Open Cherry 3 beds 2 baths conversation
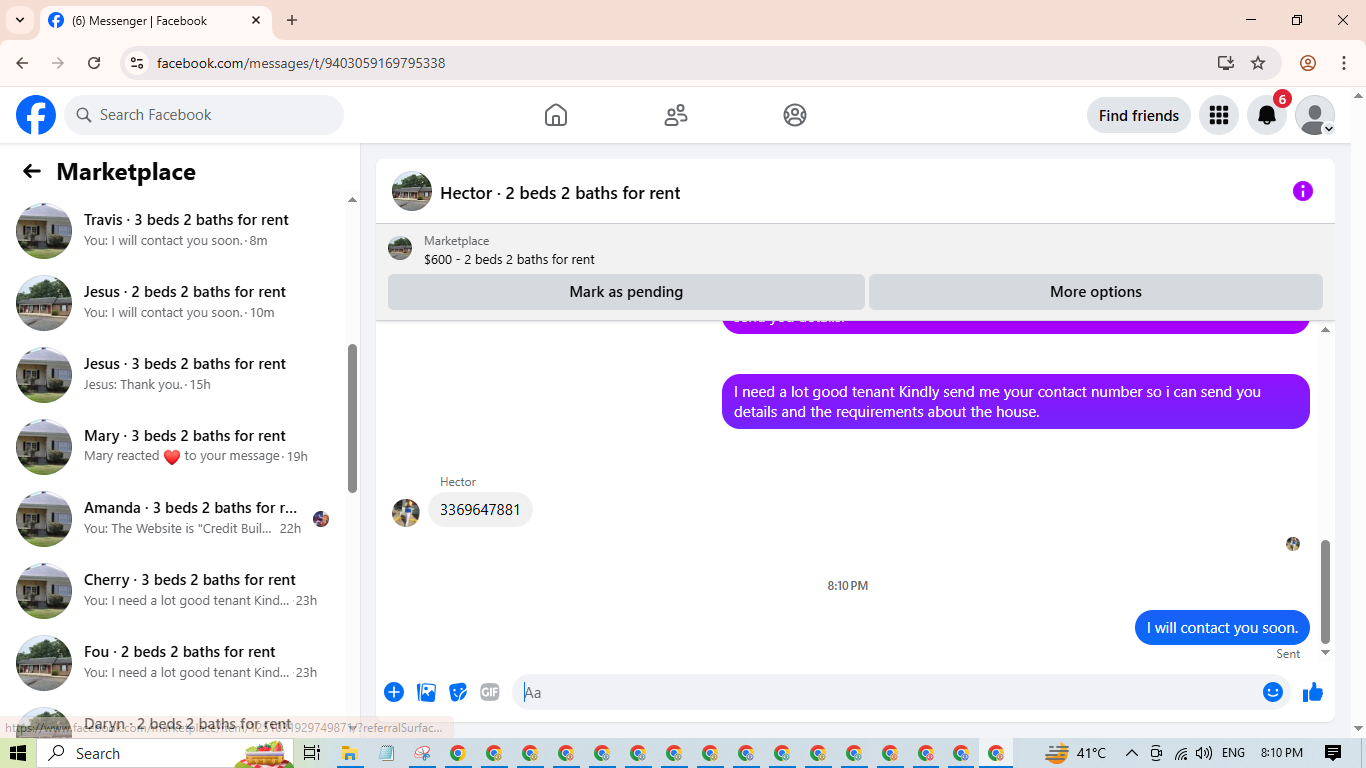The height and width of the screenshot is (768, 1366). coord(175,590)
